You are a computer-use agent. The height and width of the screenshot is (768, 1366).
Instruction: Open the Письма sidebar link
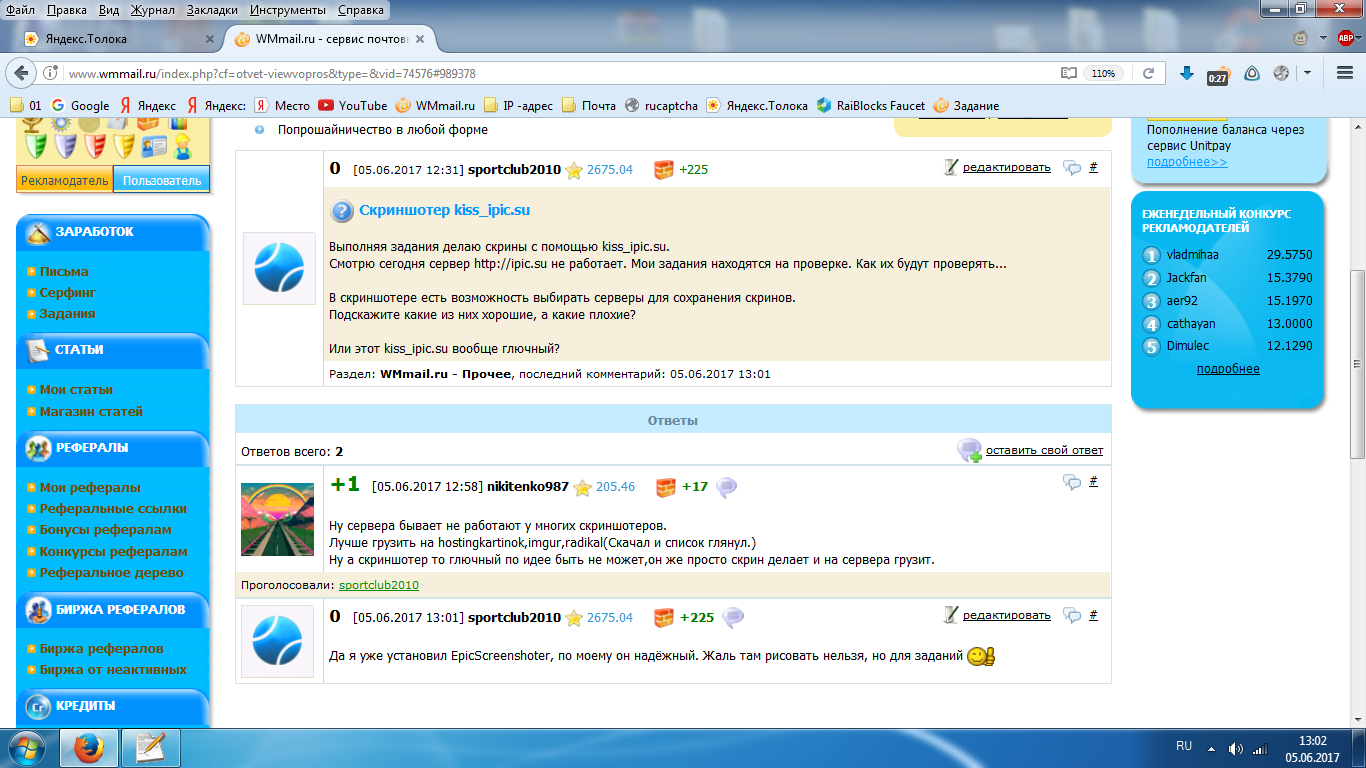(x=64, y=272)
